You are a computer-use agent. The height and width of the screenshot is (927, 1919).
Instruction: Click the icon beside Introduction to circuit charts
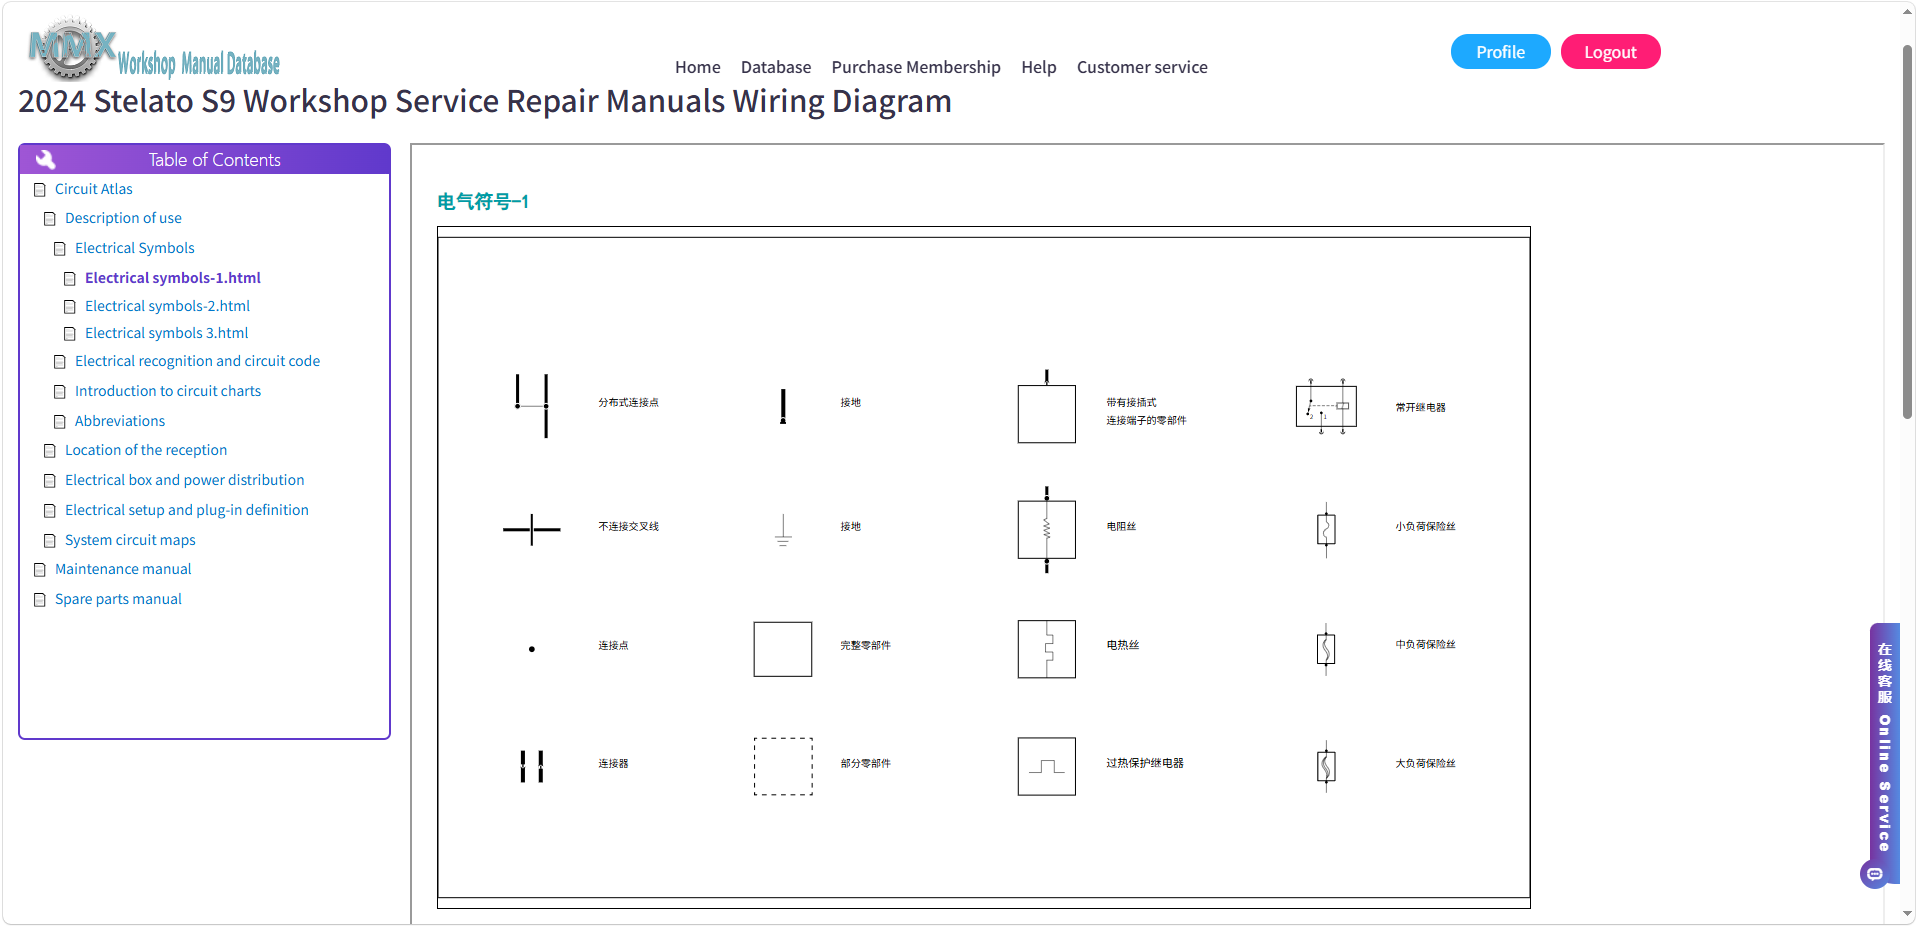click(x=60, y=392)
